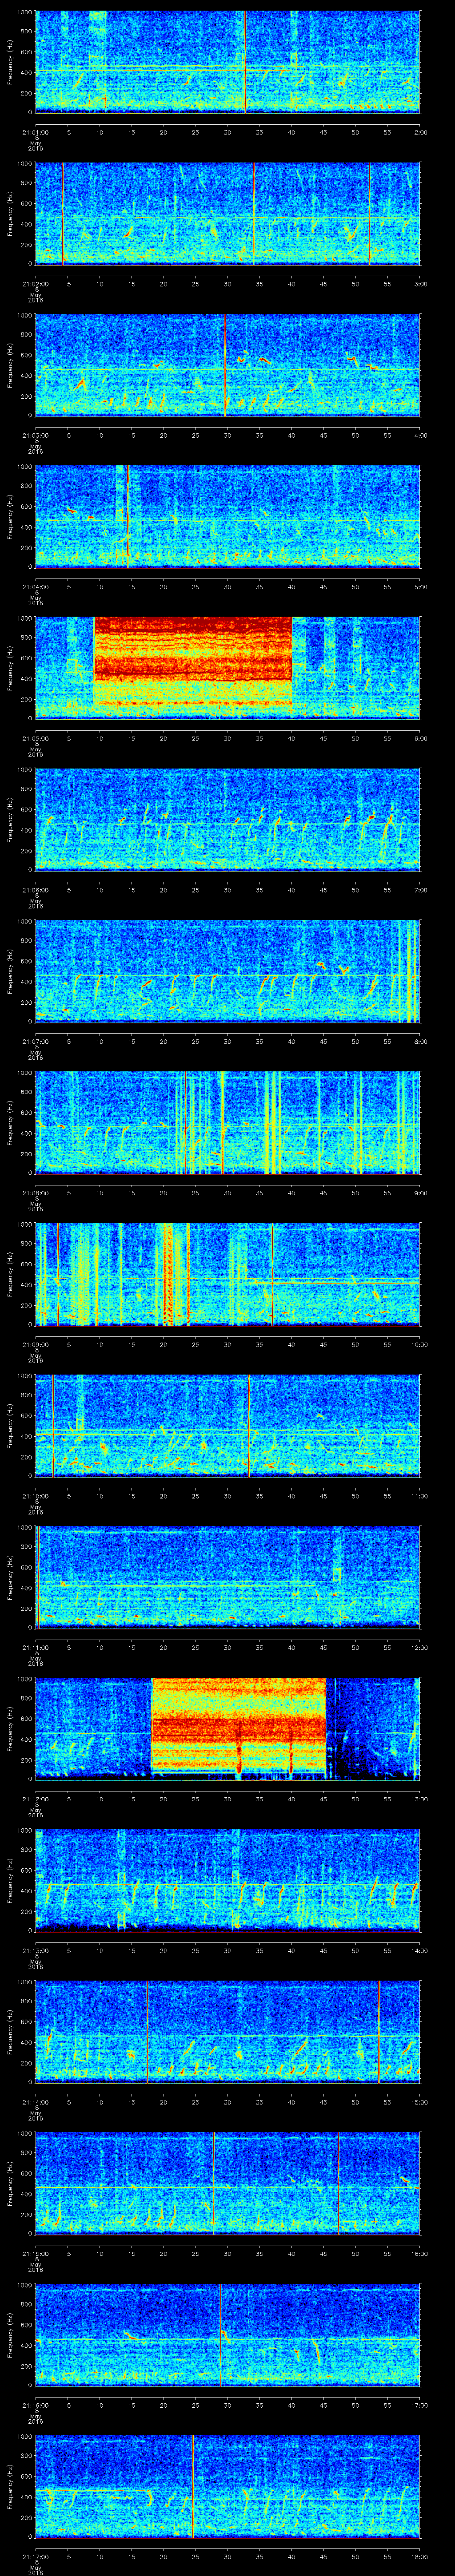The width and height of the screenshot is (455, 2576).
Task: Click the 21:11:00 start time label
Action: (35, 1647)
